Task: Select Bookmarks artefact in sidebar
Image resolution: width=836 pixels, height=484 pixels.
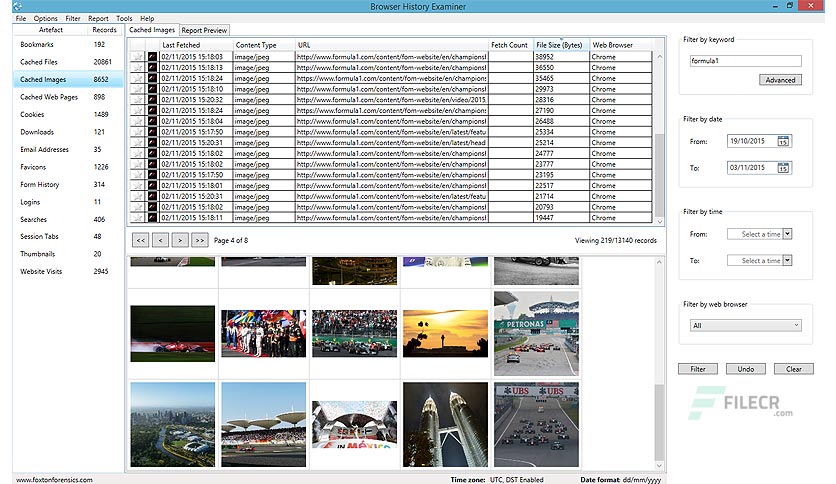Action: [x=68, y=45]
